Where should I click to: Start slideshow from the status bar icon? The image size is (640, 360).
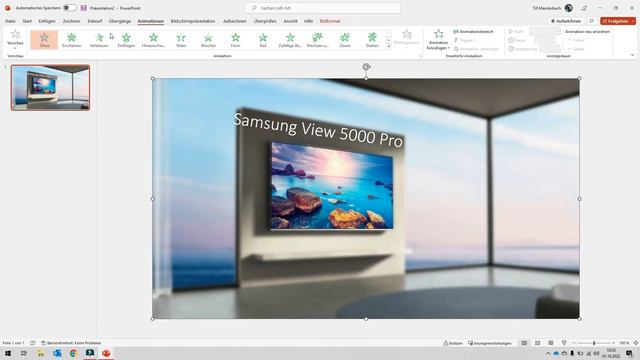click(x=564, y=343)
